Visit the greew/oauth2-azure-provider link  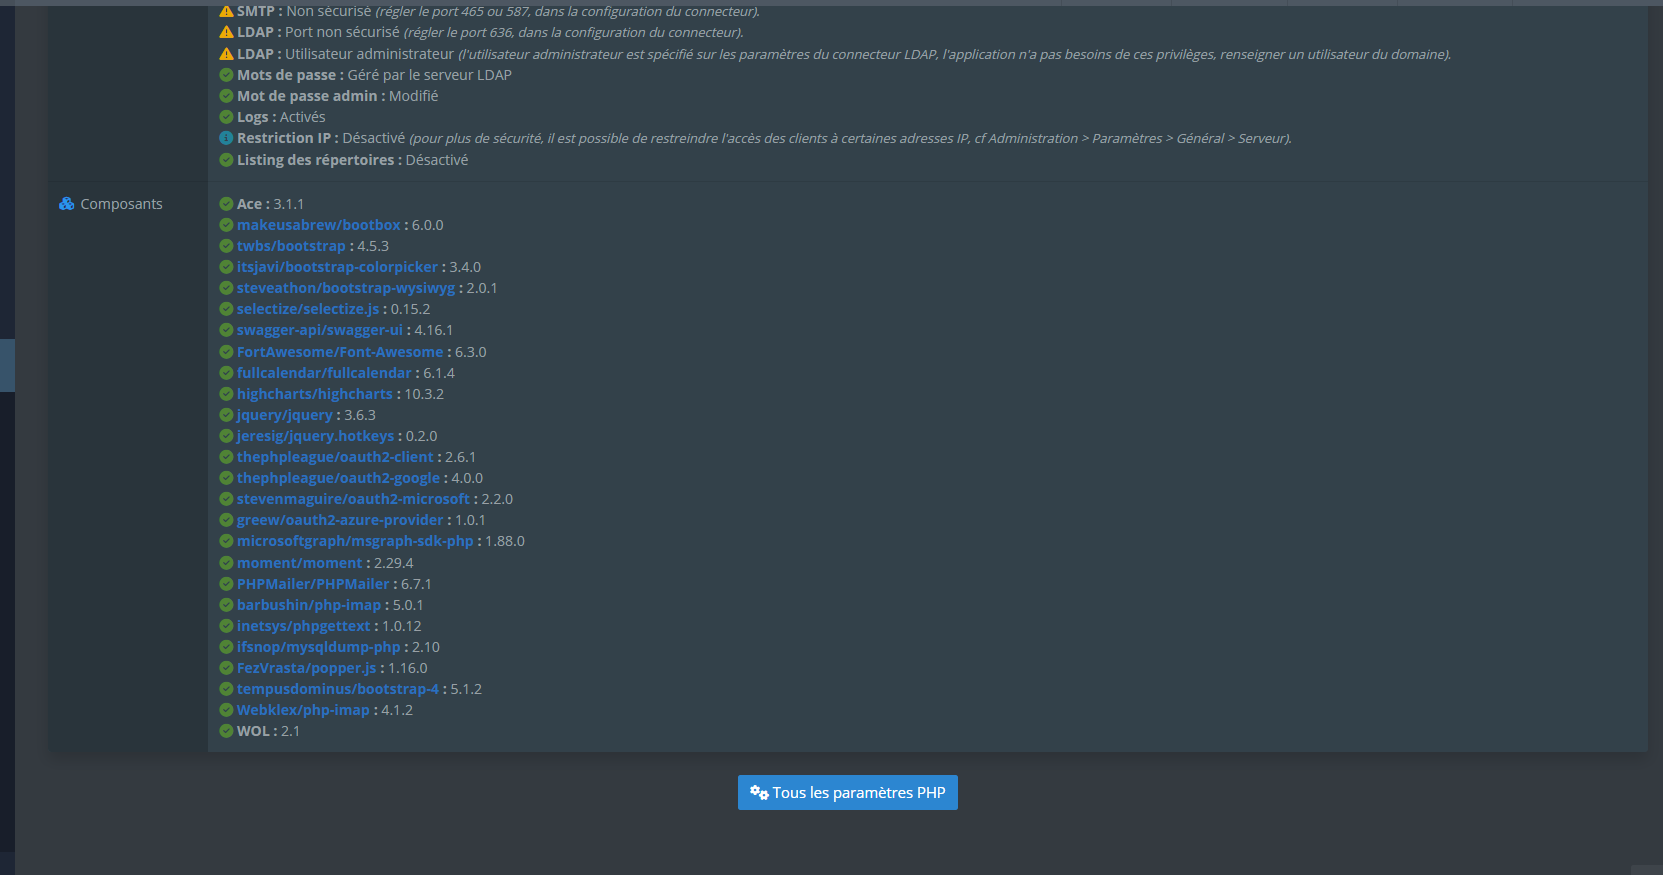[x=340, y=520]
